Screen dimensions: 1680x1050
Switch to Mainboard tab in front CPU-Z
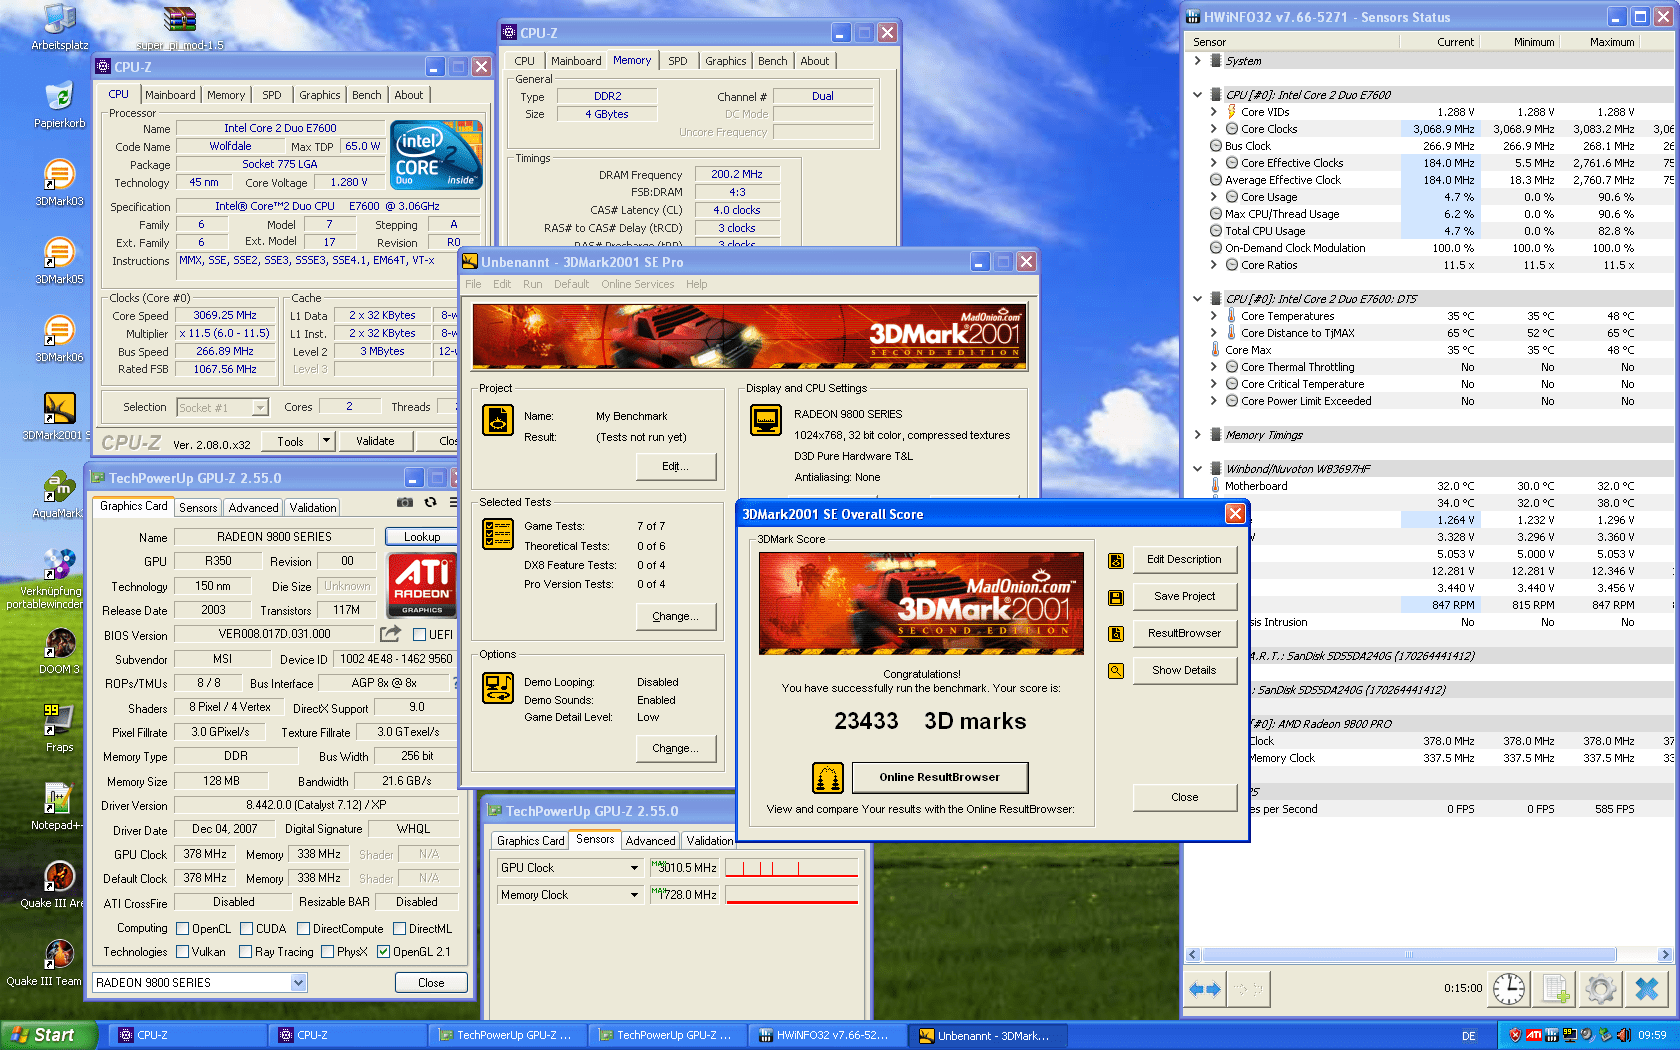170,95
